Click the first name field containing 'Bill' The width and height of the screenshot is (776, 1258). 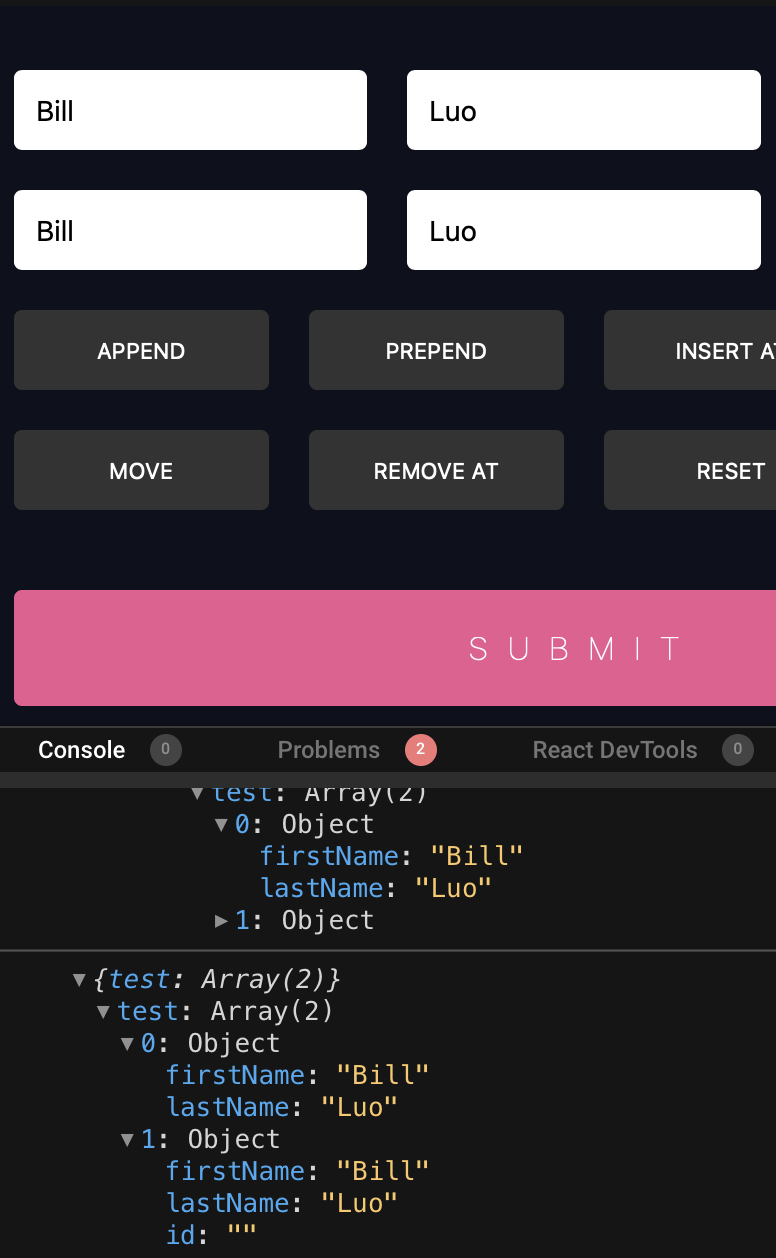190,110
